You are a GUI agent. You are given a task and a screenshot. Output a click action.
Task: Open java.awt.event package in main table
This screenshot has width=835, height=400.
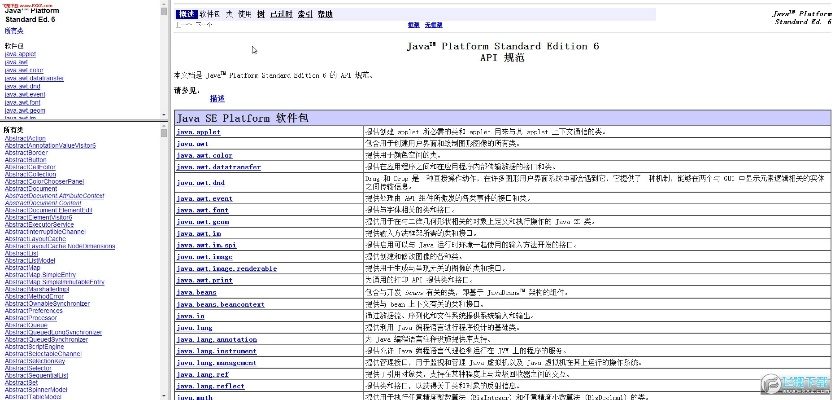click(204, 199)
